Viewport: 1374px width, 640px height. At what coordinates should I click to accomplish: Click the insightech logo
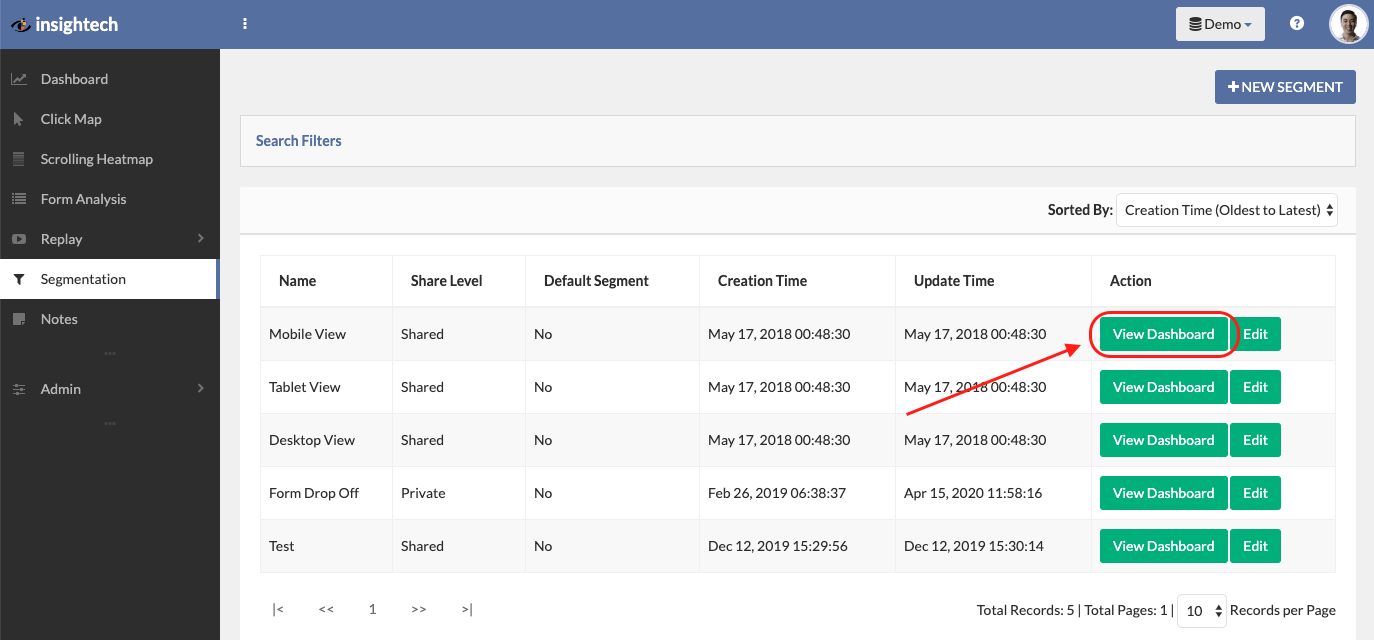pyautogui.click(x=65, y=24)
